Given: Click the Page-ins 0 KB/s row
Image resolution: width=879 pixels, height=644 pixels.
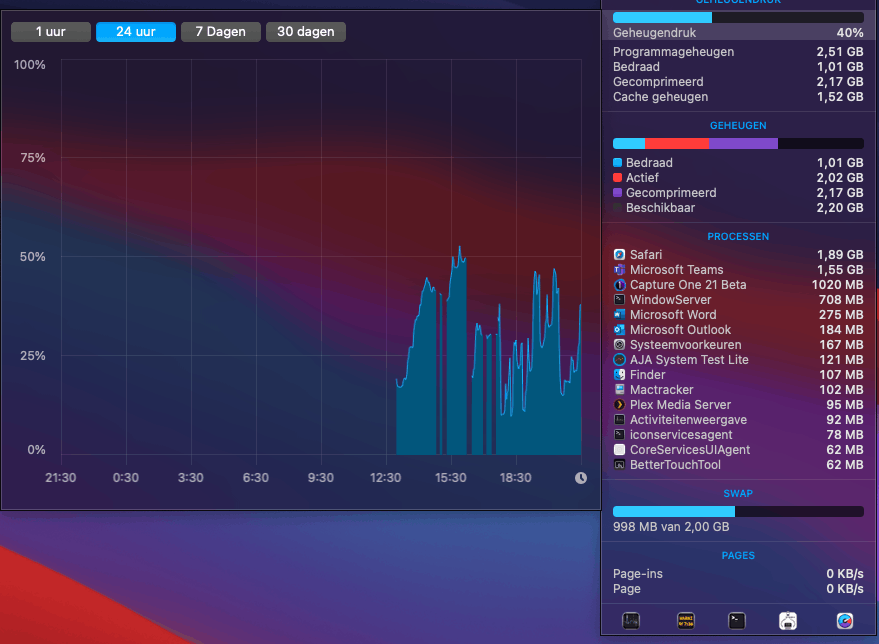Looking at the screenshot, I should [738, 574].
